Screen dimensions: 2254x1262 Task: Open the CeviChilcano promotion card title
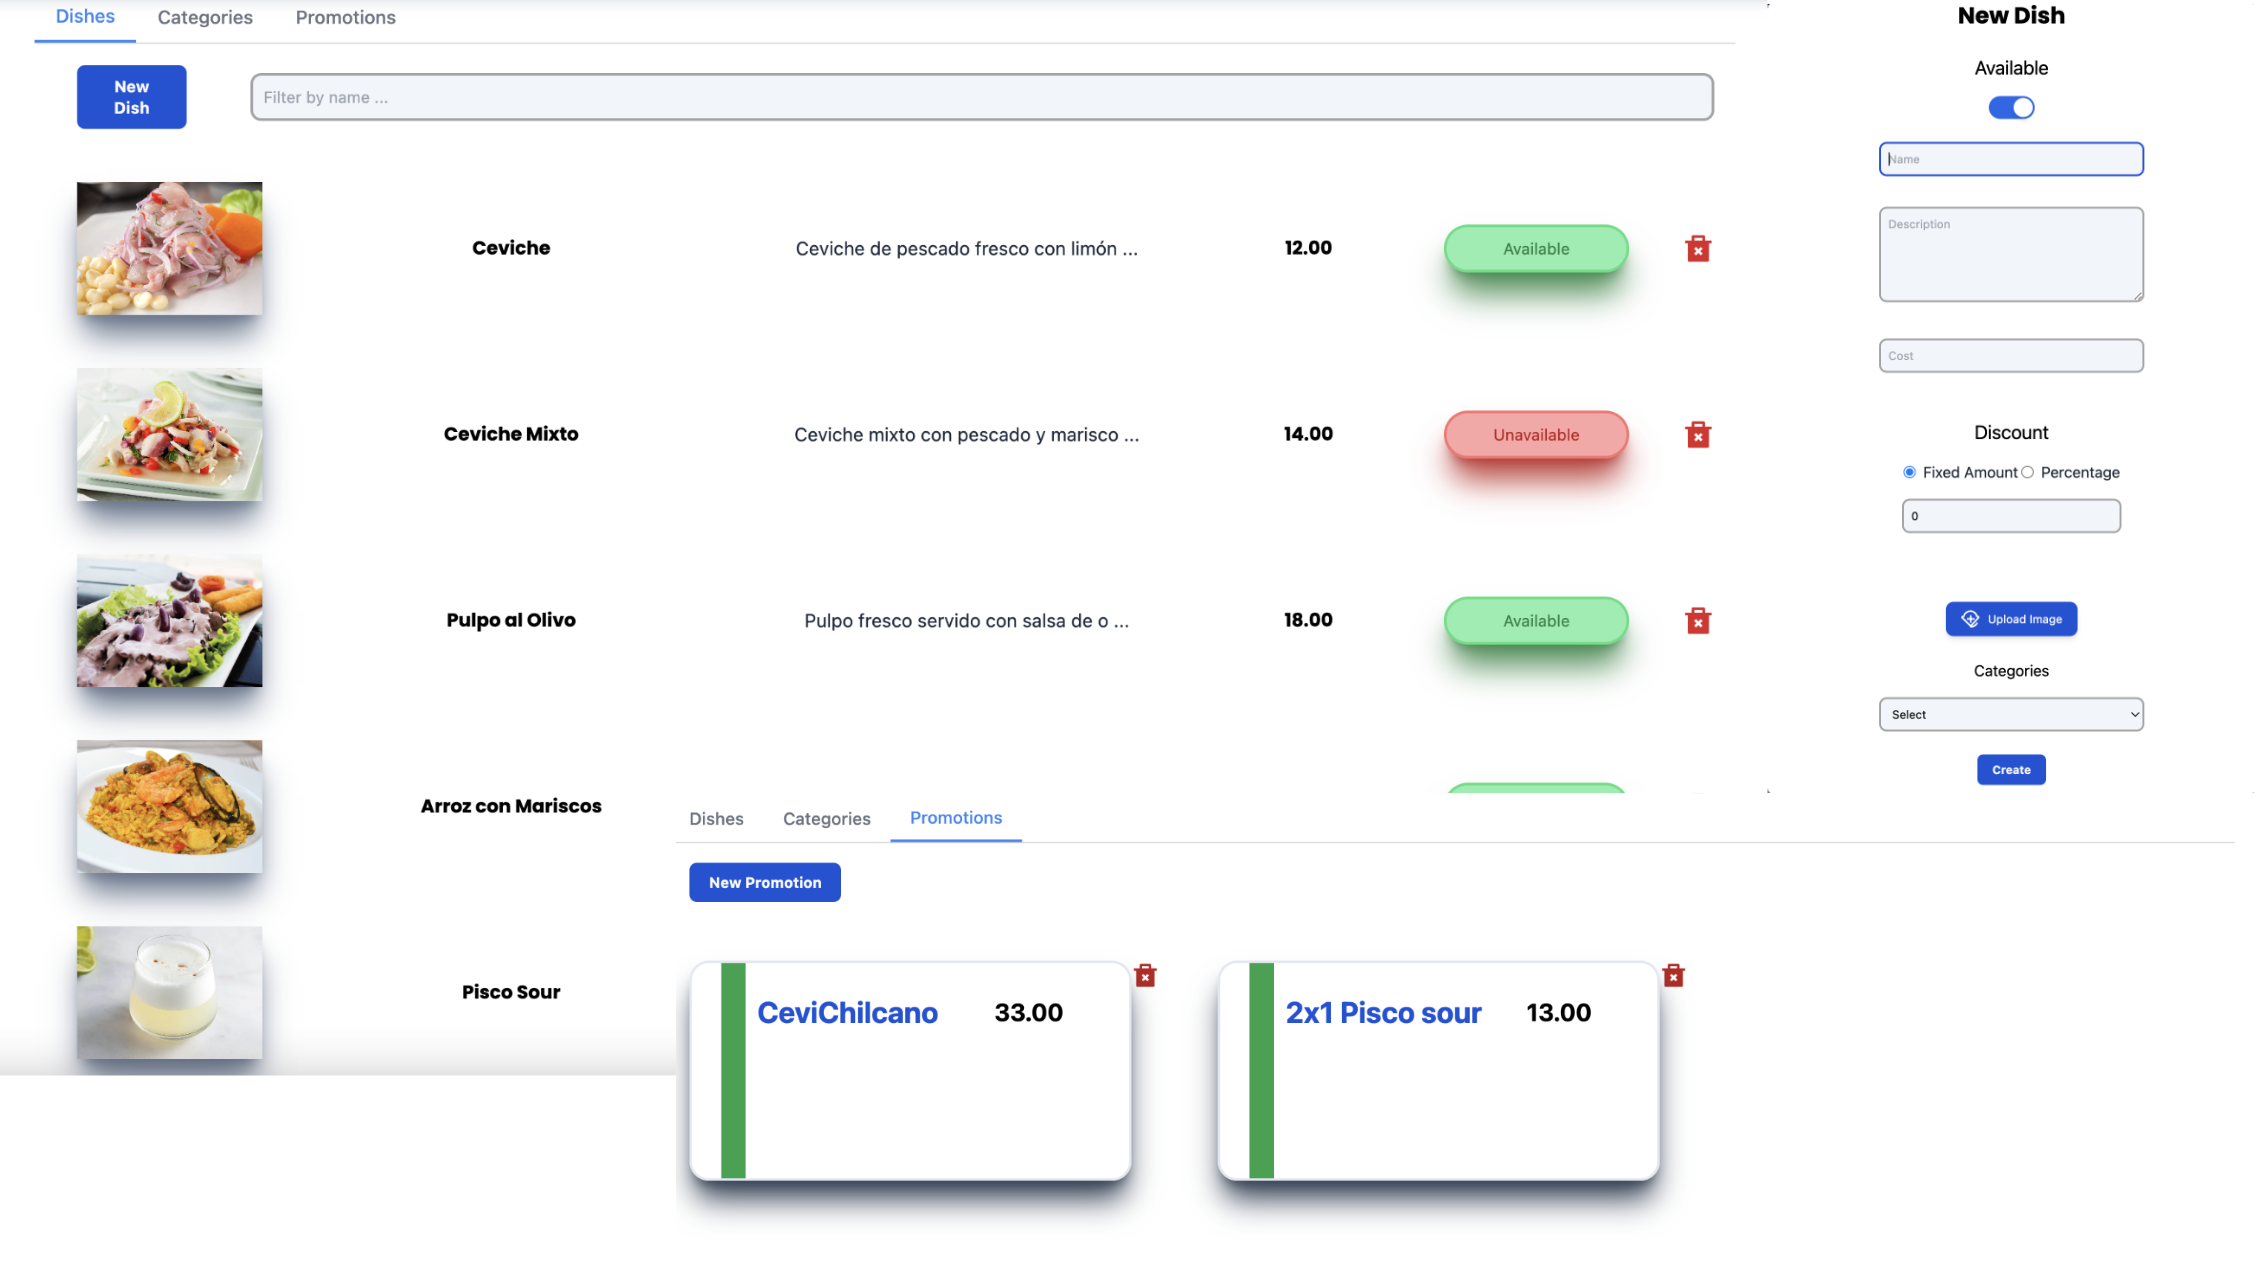[847, 1012]
